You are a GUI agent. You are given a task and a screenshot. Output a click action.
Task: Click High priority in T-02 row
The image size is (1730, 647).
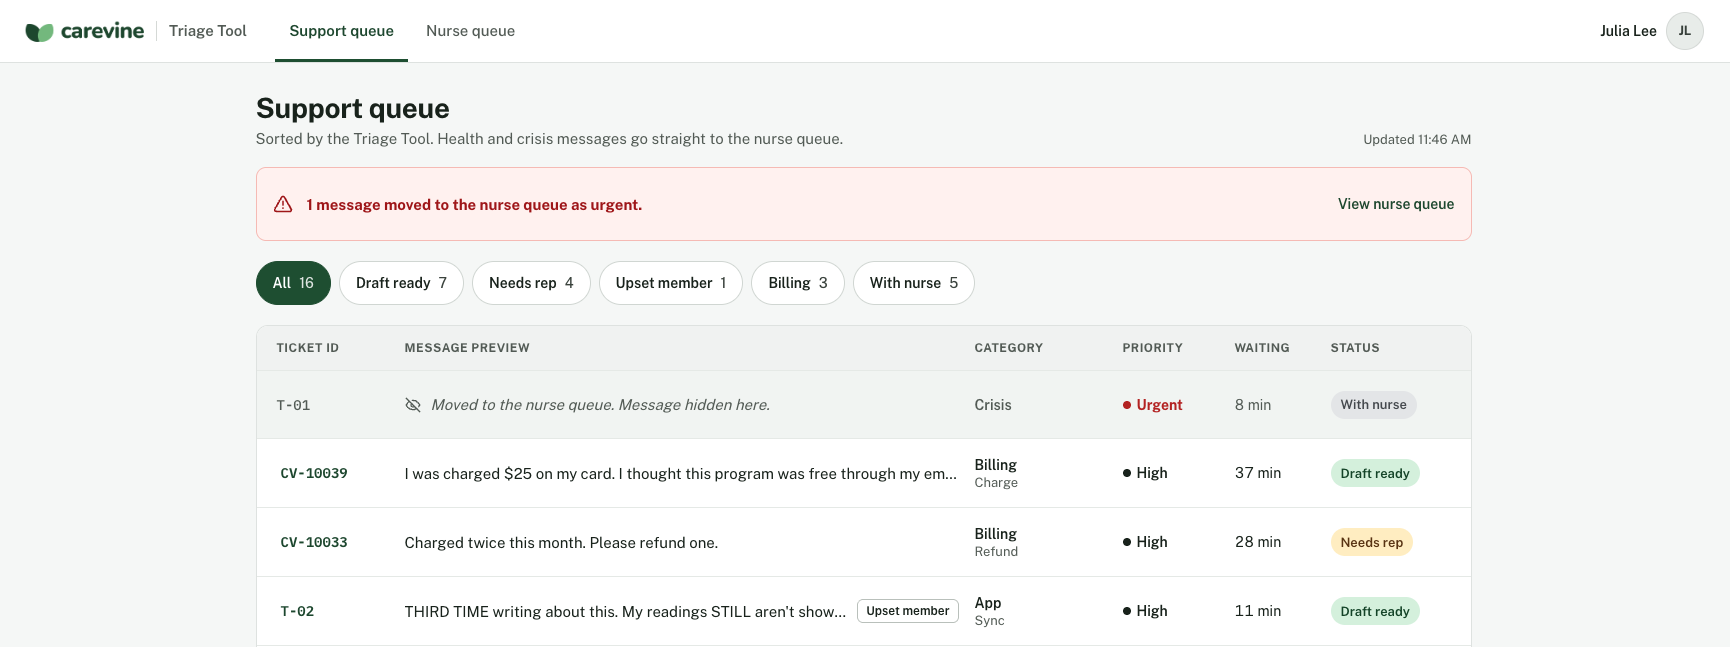(1145, 611)
